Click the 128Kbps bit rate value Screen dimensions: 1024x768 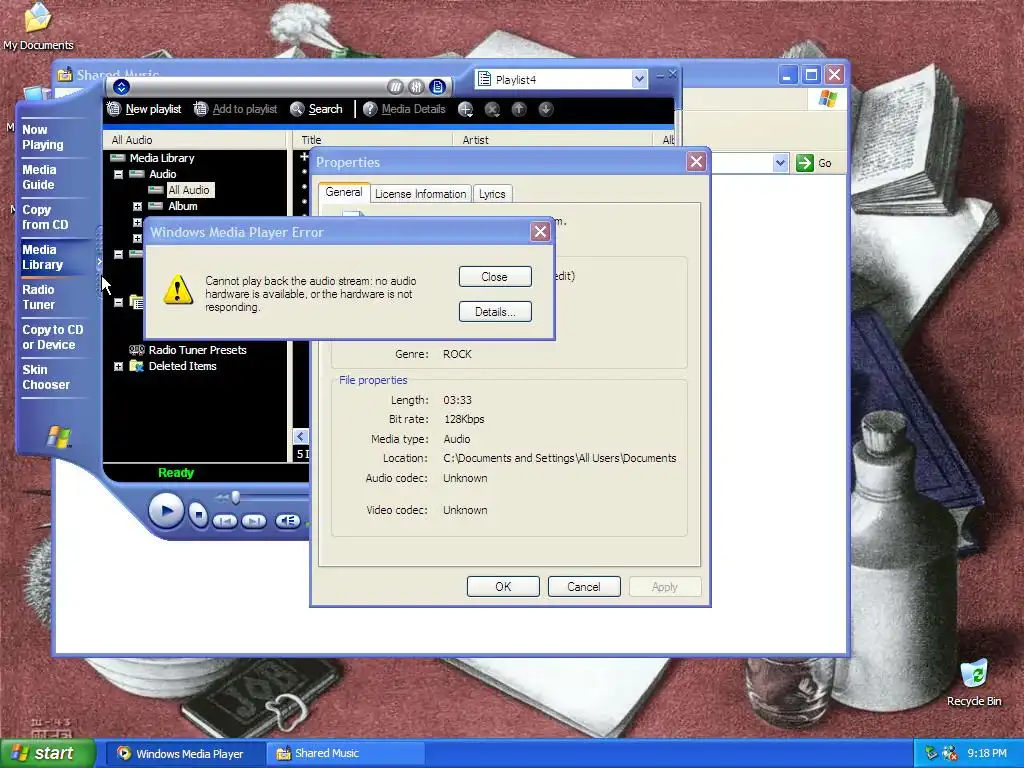(x=464, y=419)
